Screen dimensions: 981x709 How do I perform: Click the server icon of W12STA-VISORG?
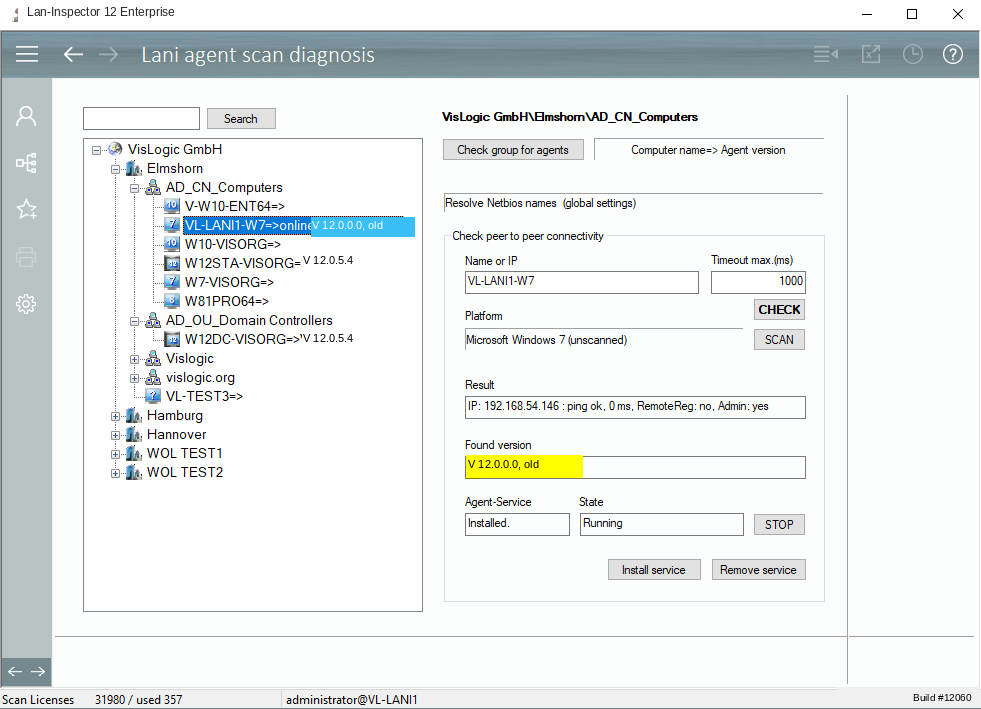point(172,263)
